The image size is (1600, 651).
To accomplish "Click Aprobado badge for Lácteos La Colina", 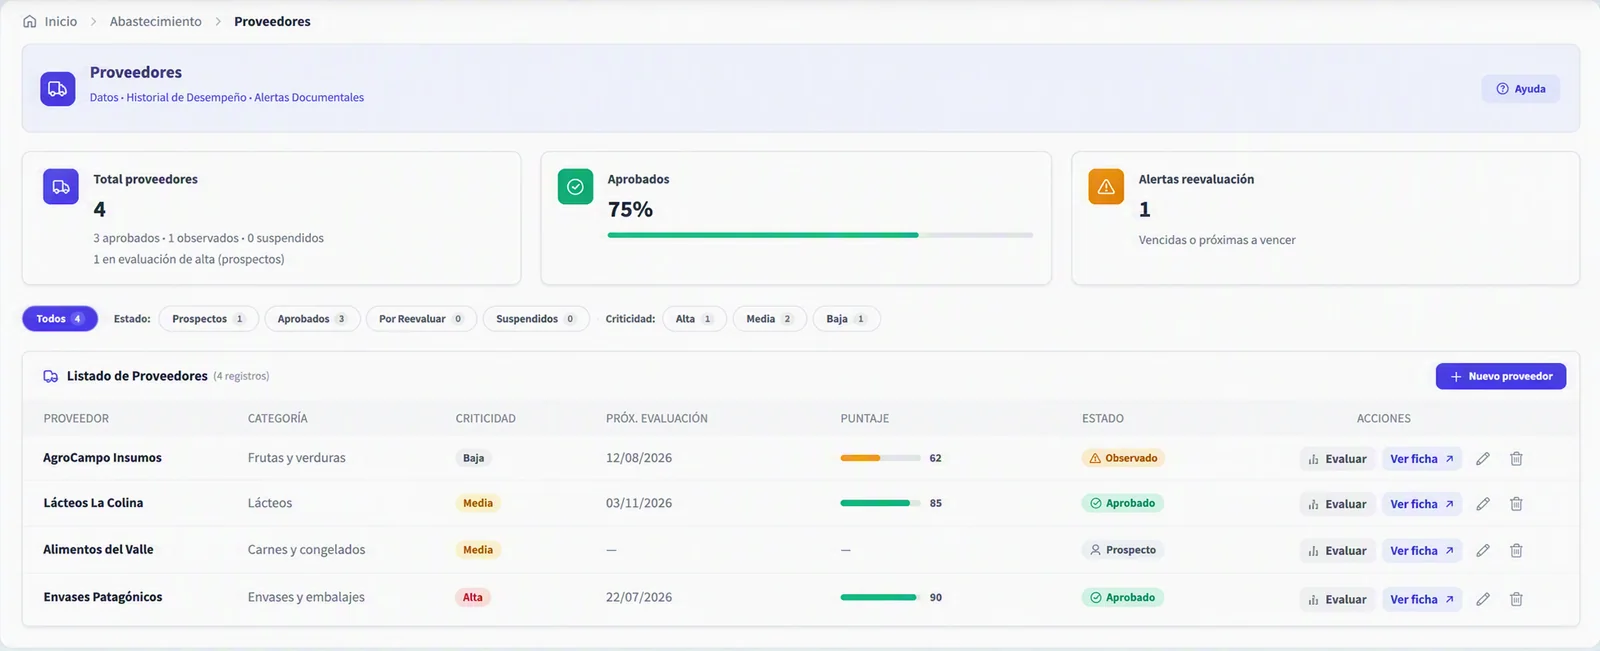I will [x=1122, y=503].
